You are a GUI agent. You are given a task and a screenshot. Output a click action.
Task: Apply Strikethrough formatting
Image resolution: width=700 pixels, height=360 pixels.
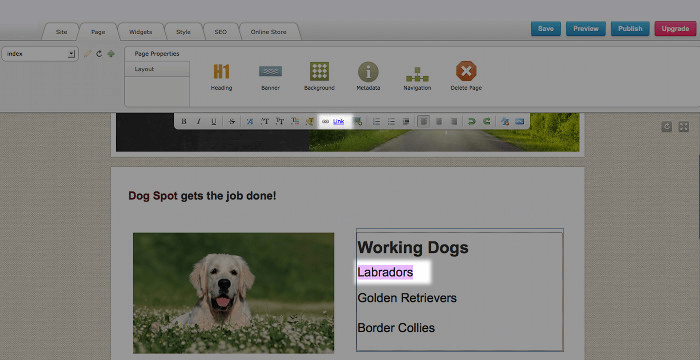pos(231,121)
